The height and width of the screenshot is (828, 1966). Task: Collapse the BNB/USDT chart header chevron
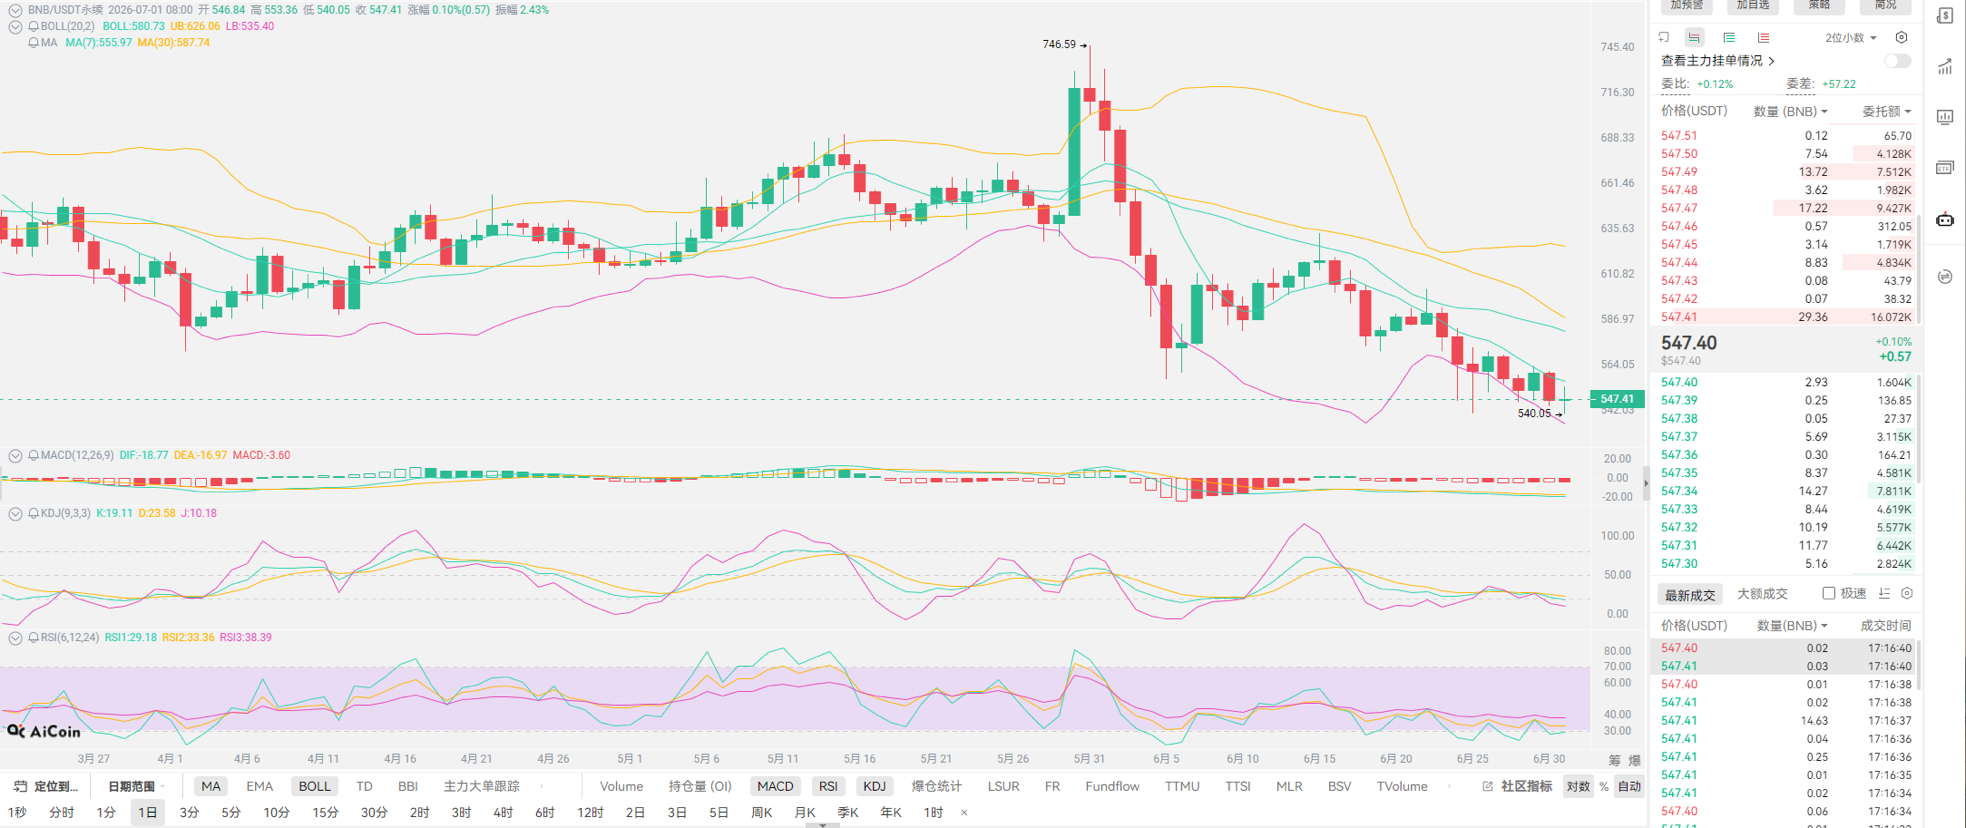pos(15,10)
